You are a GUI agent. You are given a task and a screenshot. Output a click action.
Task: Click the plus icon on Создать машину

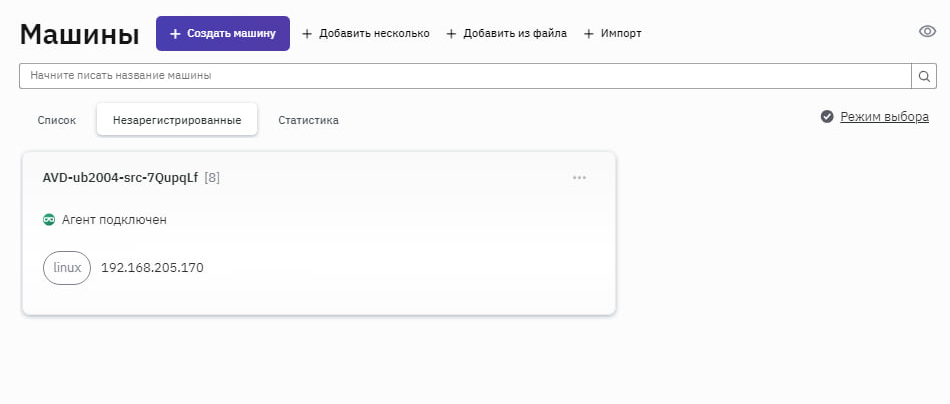click(175, 34)
